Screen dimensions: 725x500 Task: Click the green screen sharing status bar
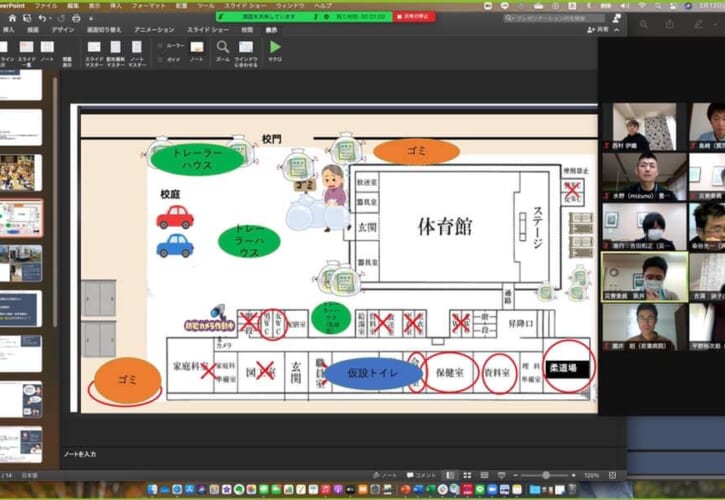pyautogui.click(x=304, y=17)
